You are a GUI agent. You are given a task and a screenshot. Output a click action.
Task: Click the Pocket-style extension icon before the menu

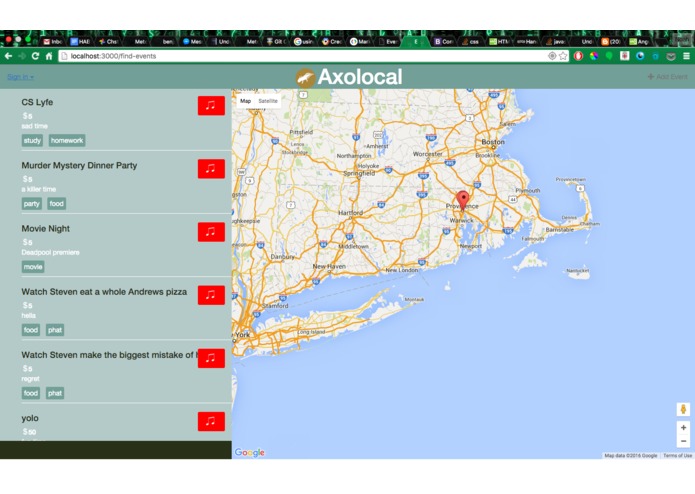[671, 56]
